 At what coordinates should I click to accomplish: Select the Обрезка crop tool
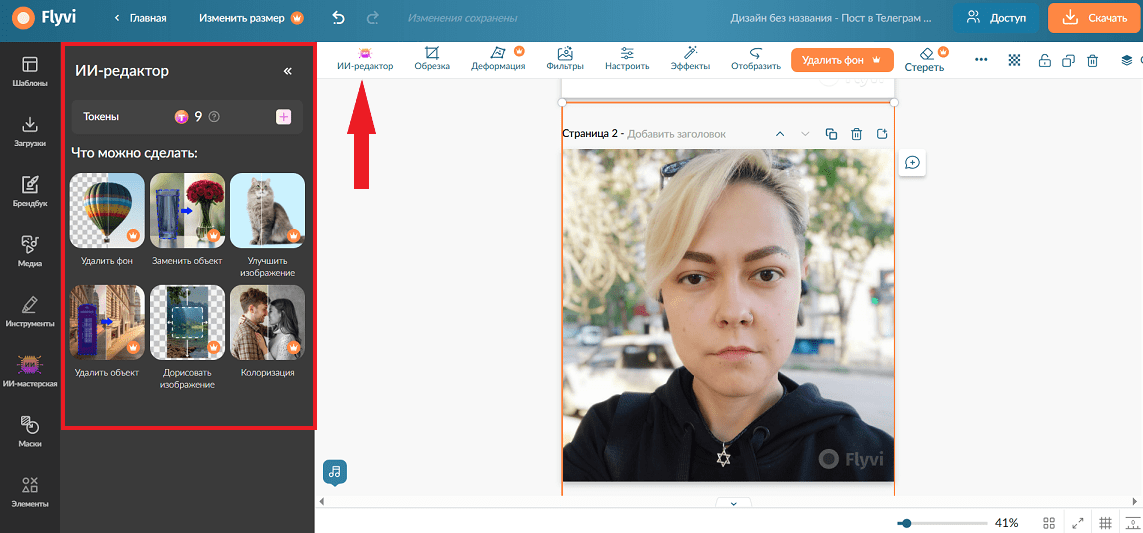[x=432, y=59]
